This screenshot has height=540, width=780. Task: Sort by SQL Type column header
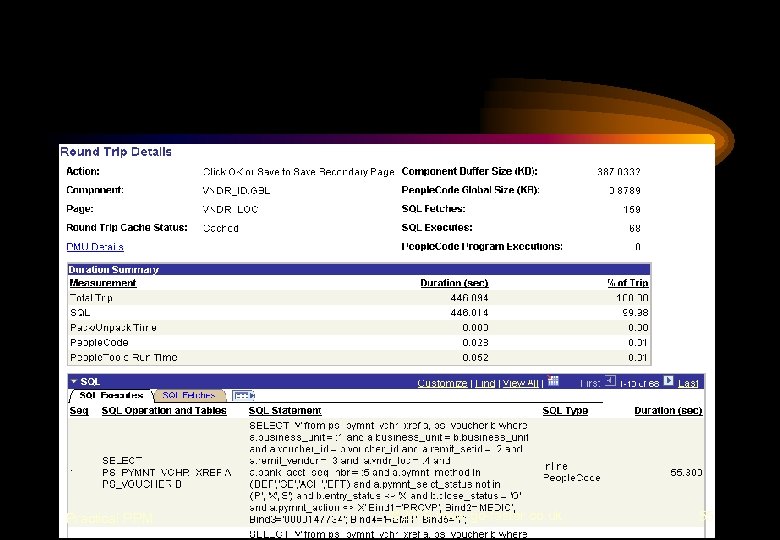565,411
